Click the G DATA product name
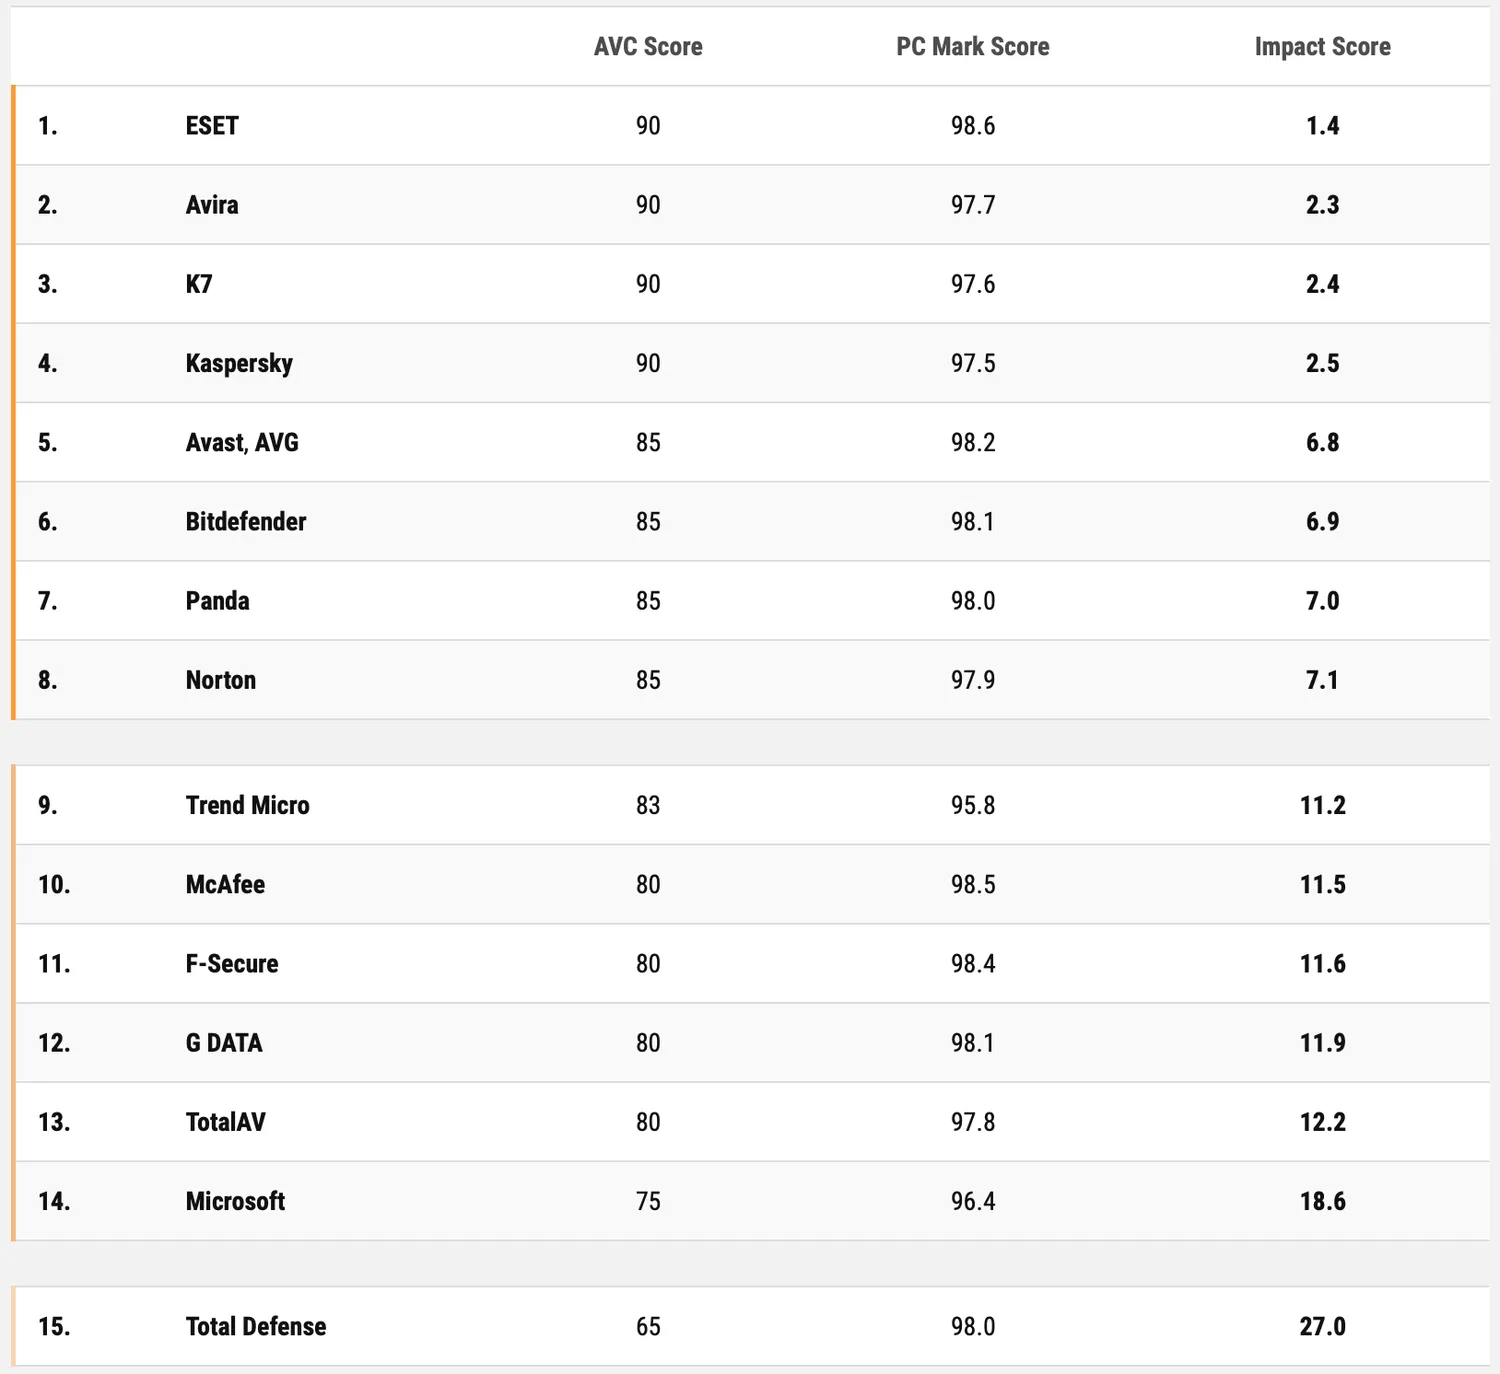 coord(224,1043)
